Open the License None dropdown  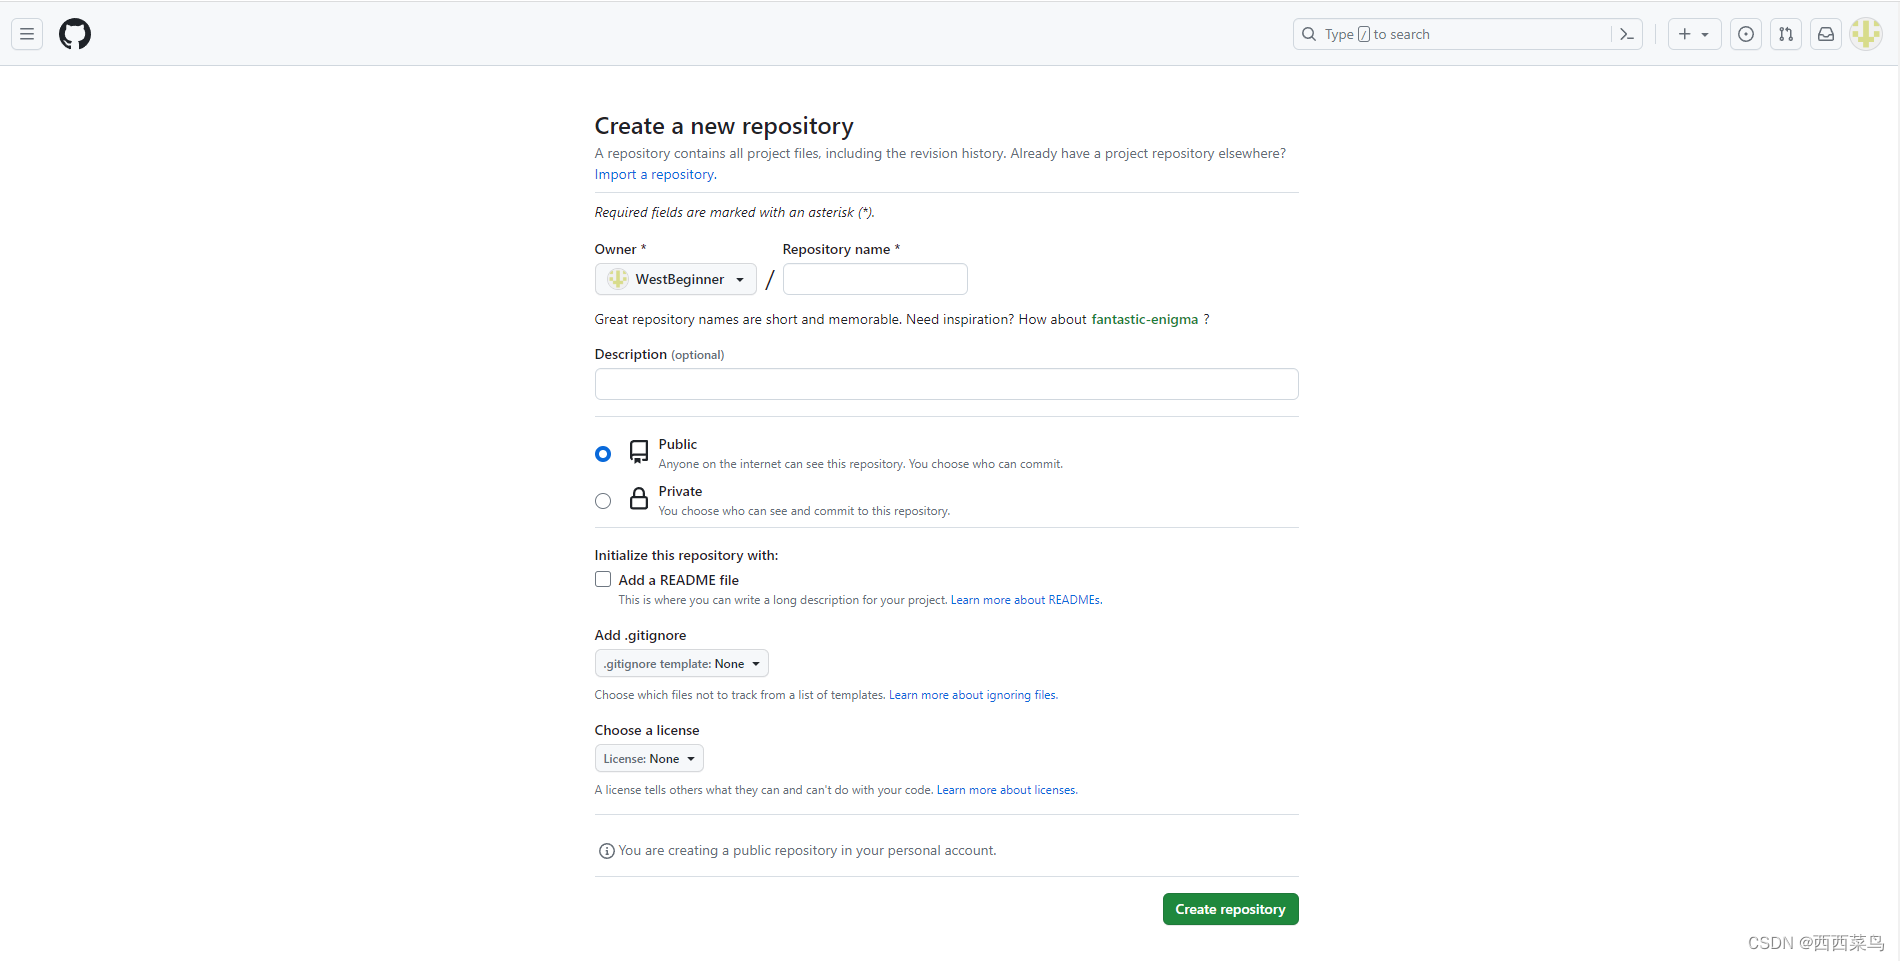(x=649, y=759)
